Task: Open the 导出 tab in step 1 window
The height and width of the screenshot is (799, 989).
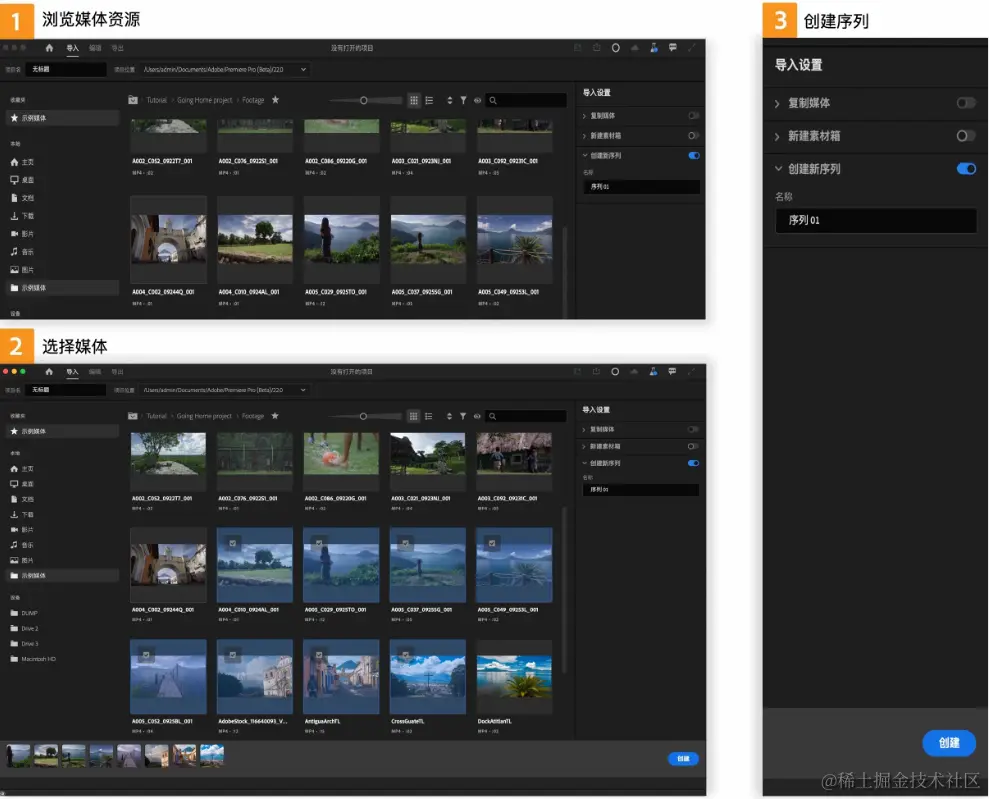Action: click(x=118, y=48)
